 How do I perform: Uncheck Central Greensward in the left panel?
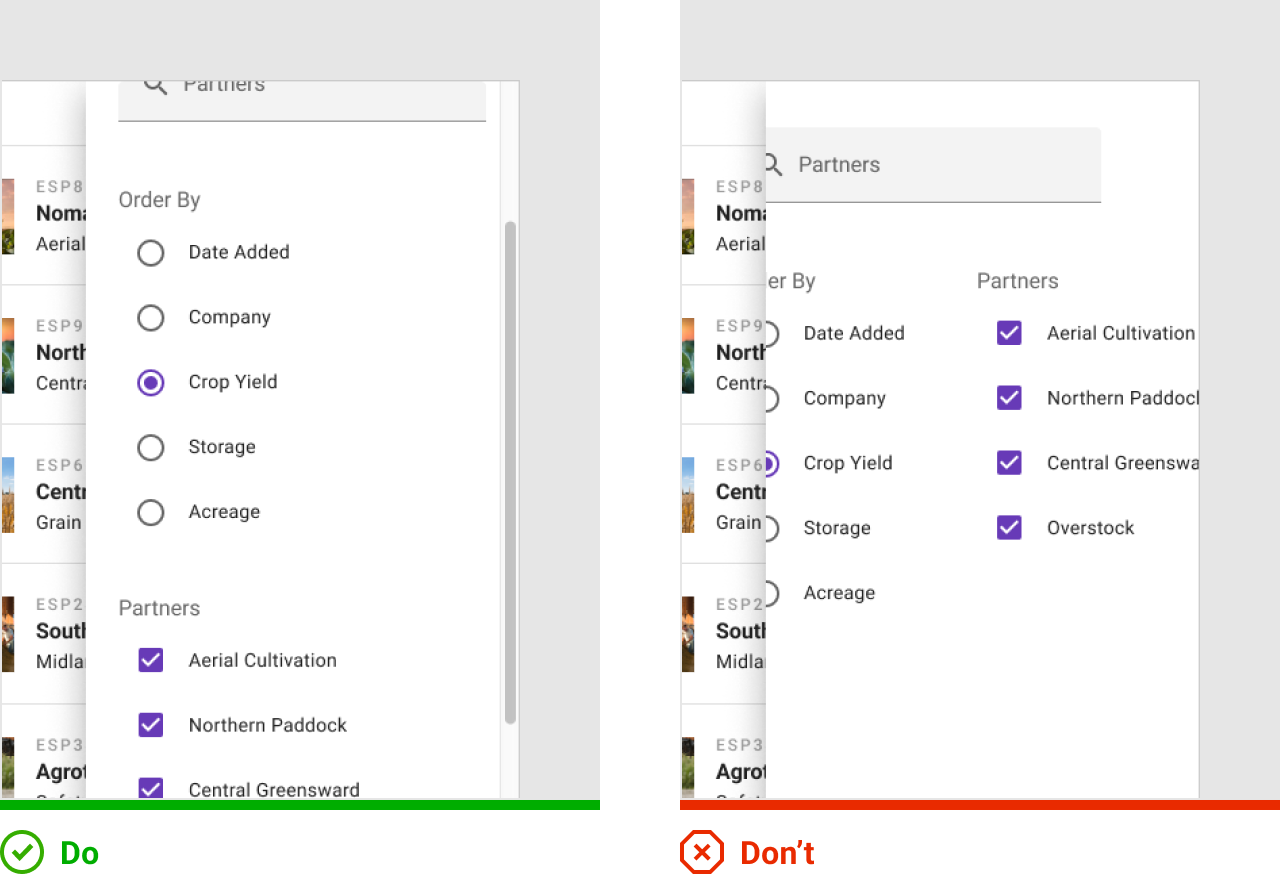(x=151, y=789)
